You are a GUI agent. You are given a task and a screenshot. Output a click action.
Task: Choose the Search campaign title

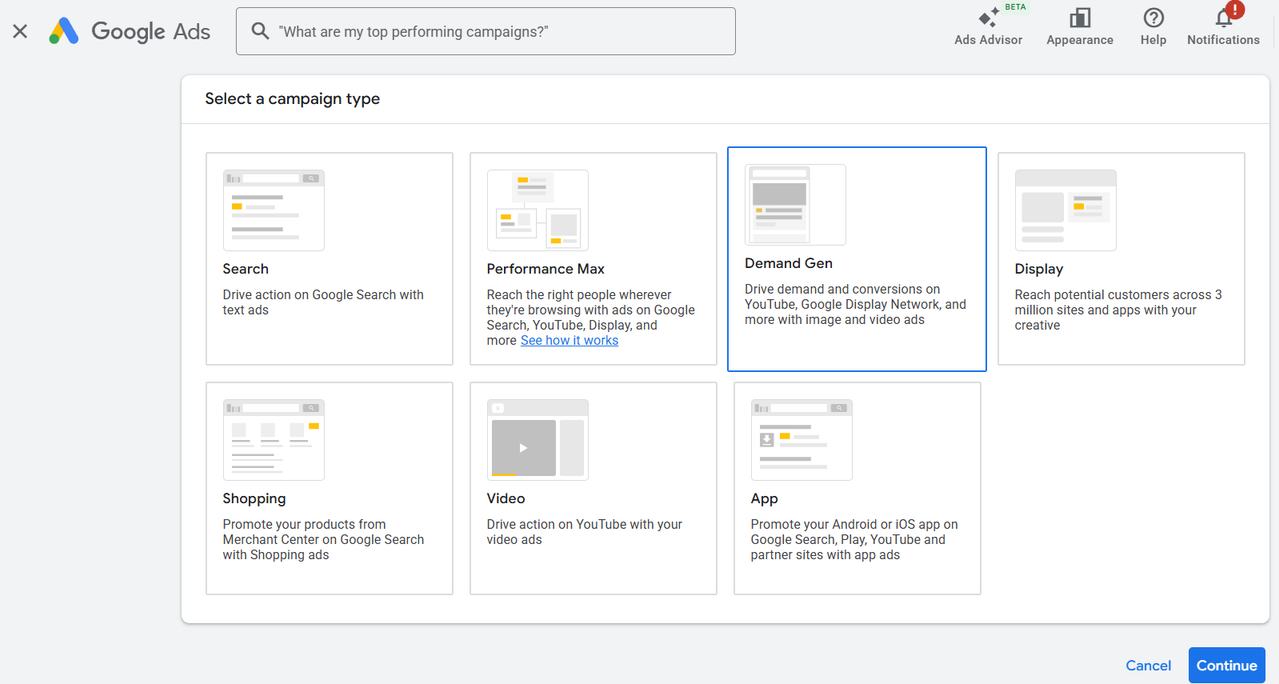coord(246,269)
